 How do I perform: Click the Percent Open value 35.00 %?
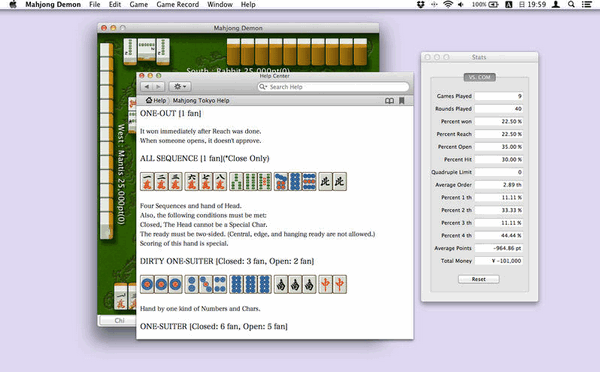click(499, 147)
